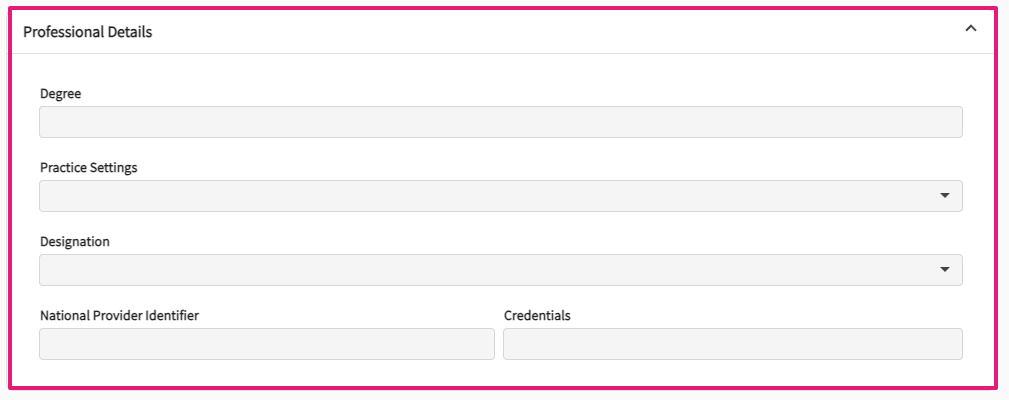Click the triangle icon in Practice Settings
This screenshot has height=400, width=1009.
pos(944,196)
